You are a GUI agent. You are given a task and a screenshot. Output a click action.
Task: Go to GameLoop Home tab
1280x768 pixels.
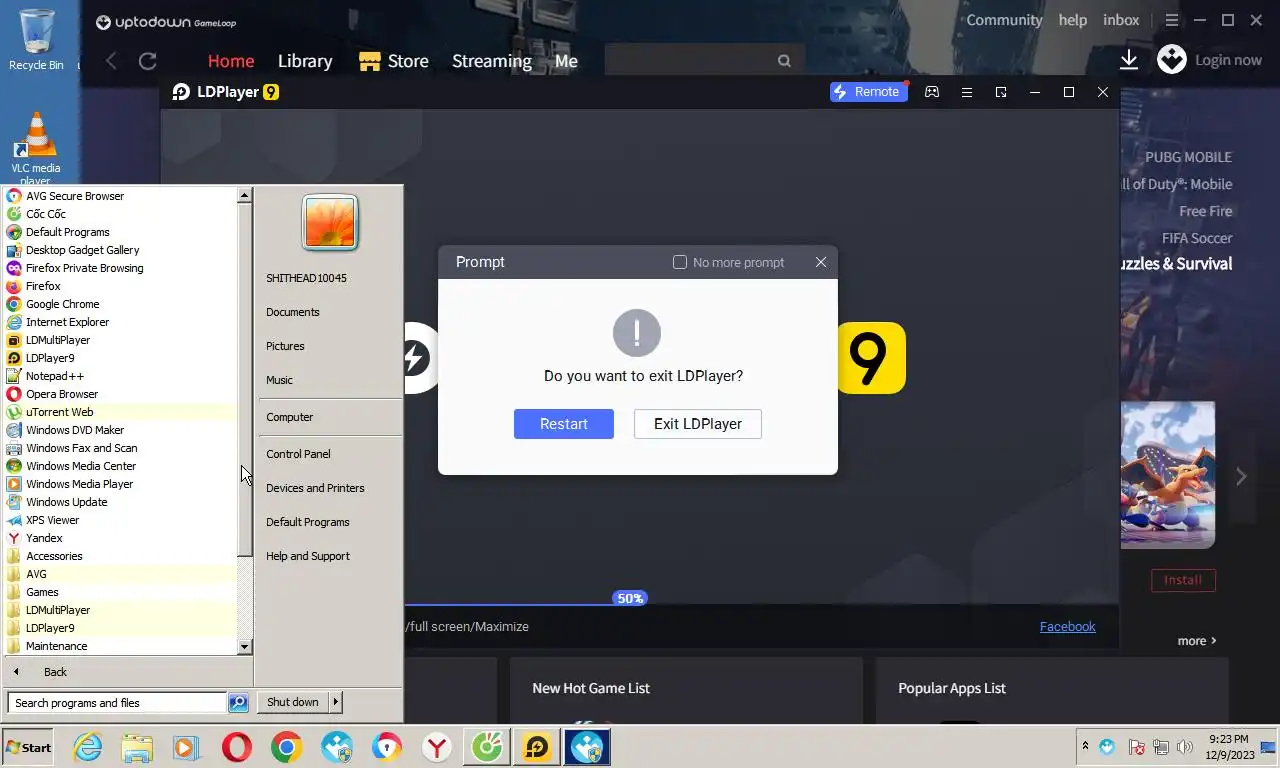[231, 61]
